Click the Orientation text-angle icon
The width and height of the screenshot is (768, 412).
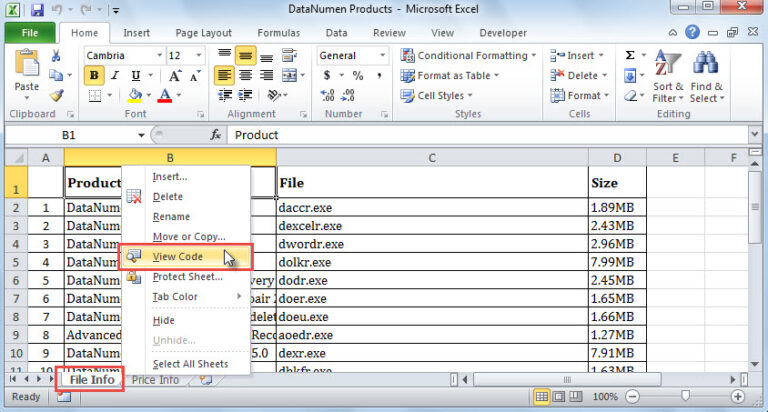click(x=274, y=95)
